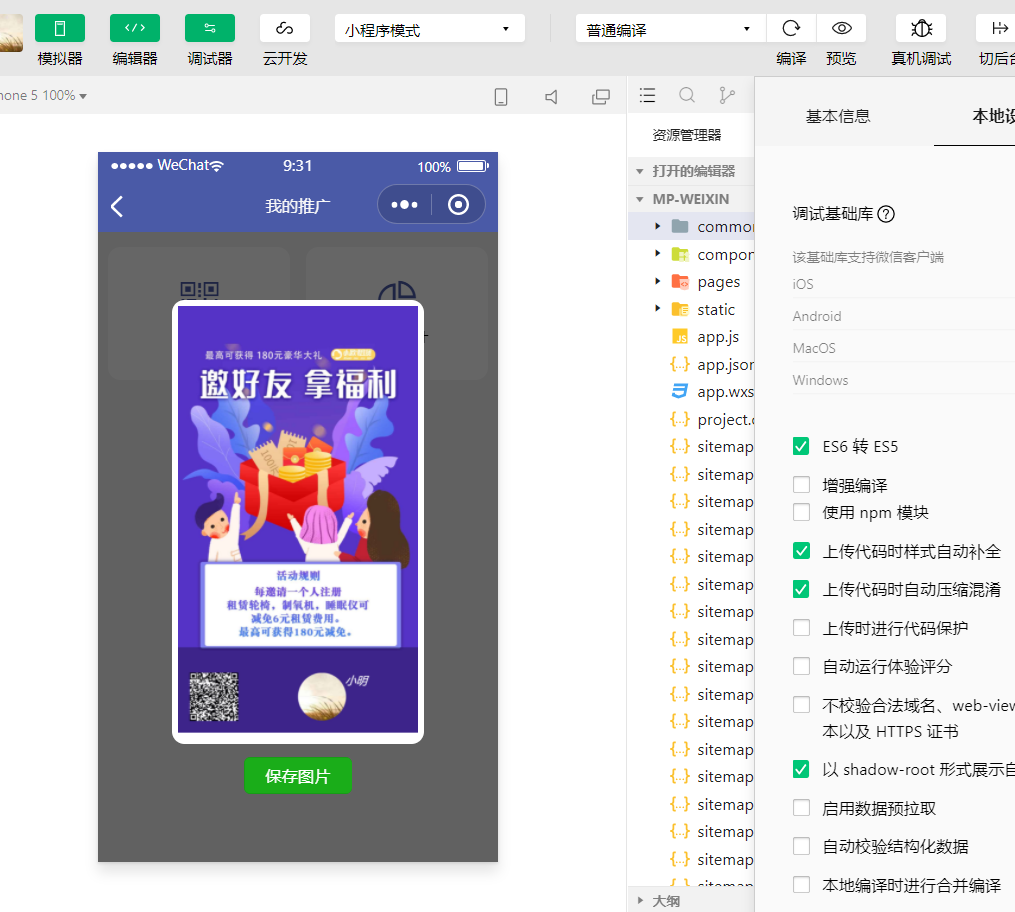Click the MacOS support row
Image resolution: width=1015 pixels, height=912 pixels.
[x=904, y=348]
